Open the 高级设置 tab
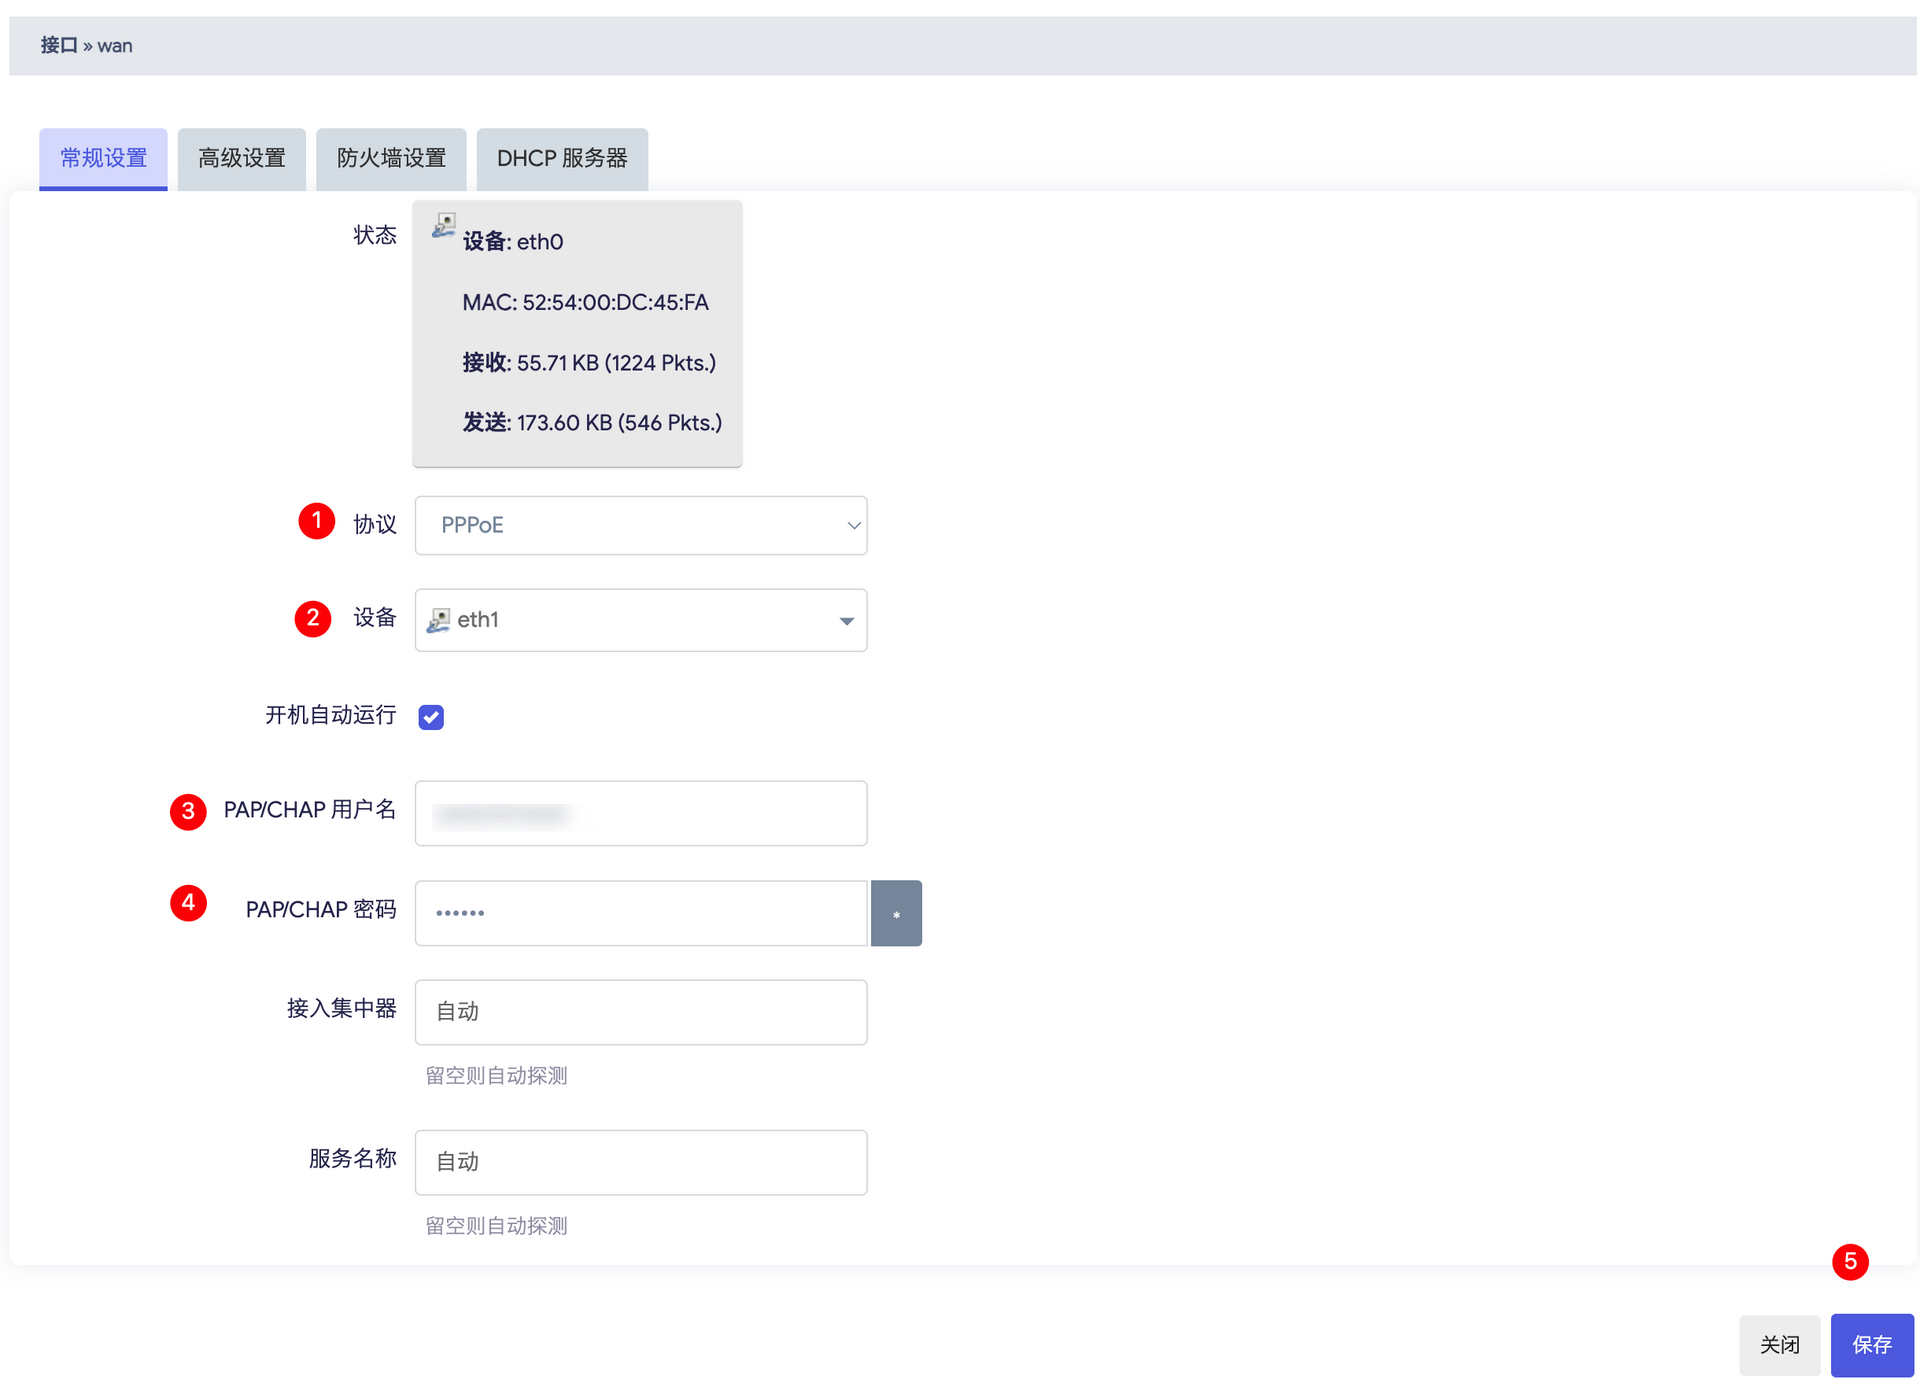 [242, 158]
